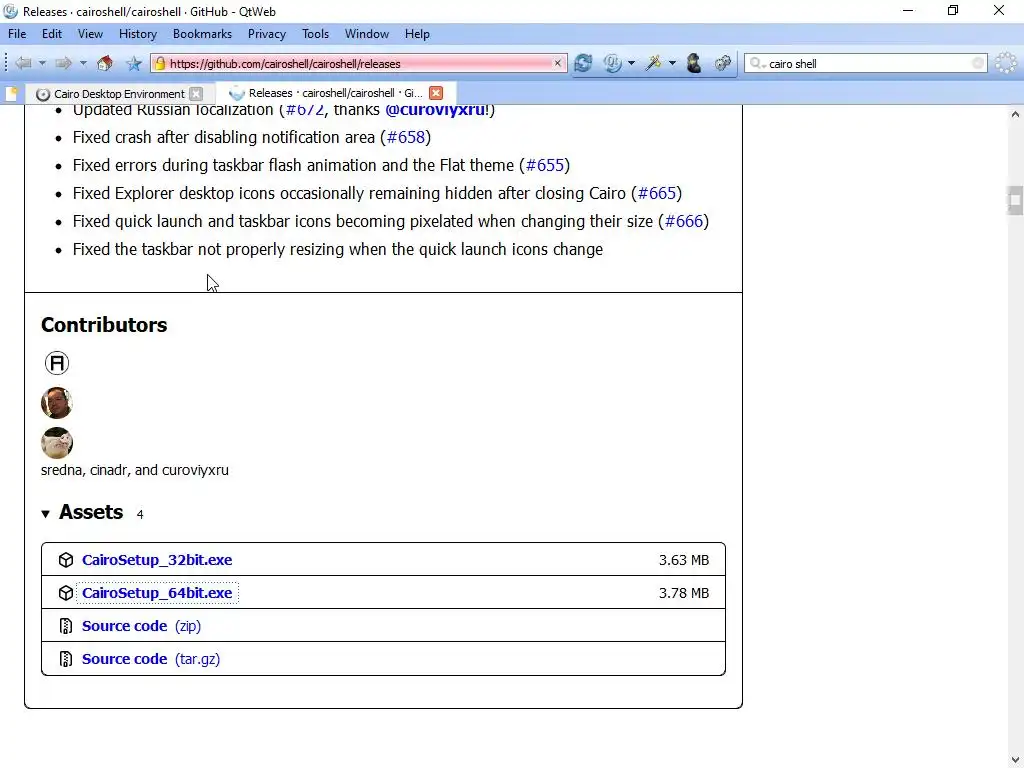This screenshot has height=768, width=1024.
Task: Click the curoviyxru cat avatar
Action: (57, 443)
